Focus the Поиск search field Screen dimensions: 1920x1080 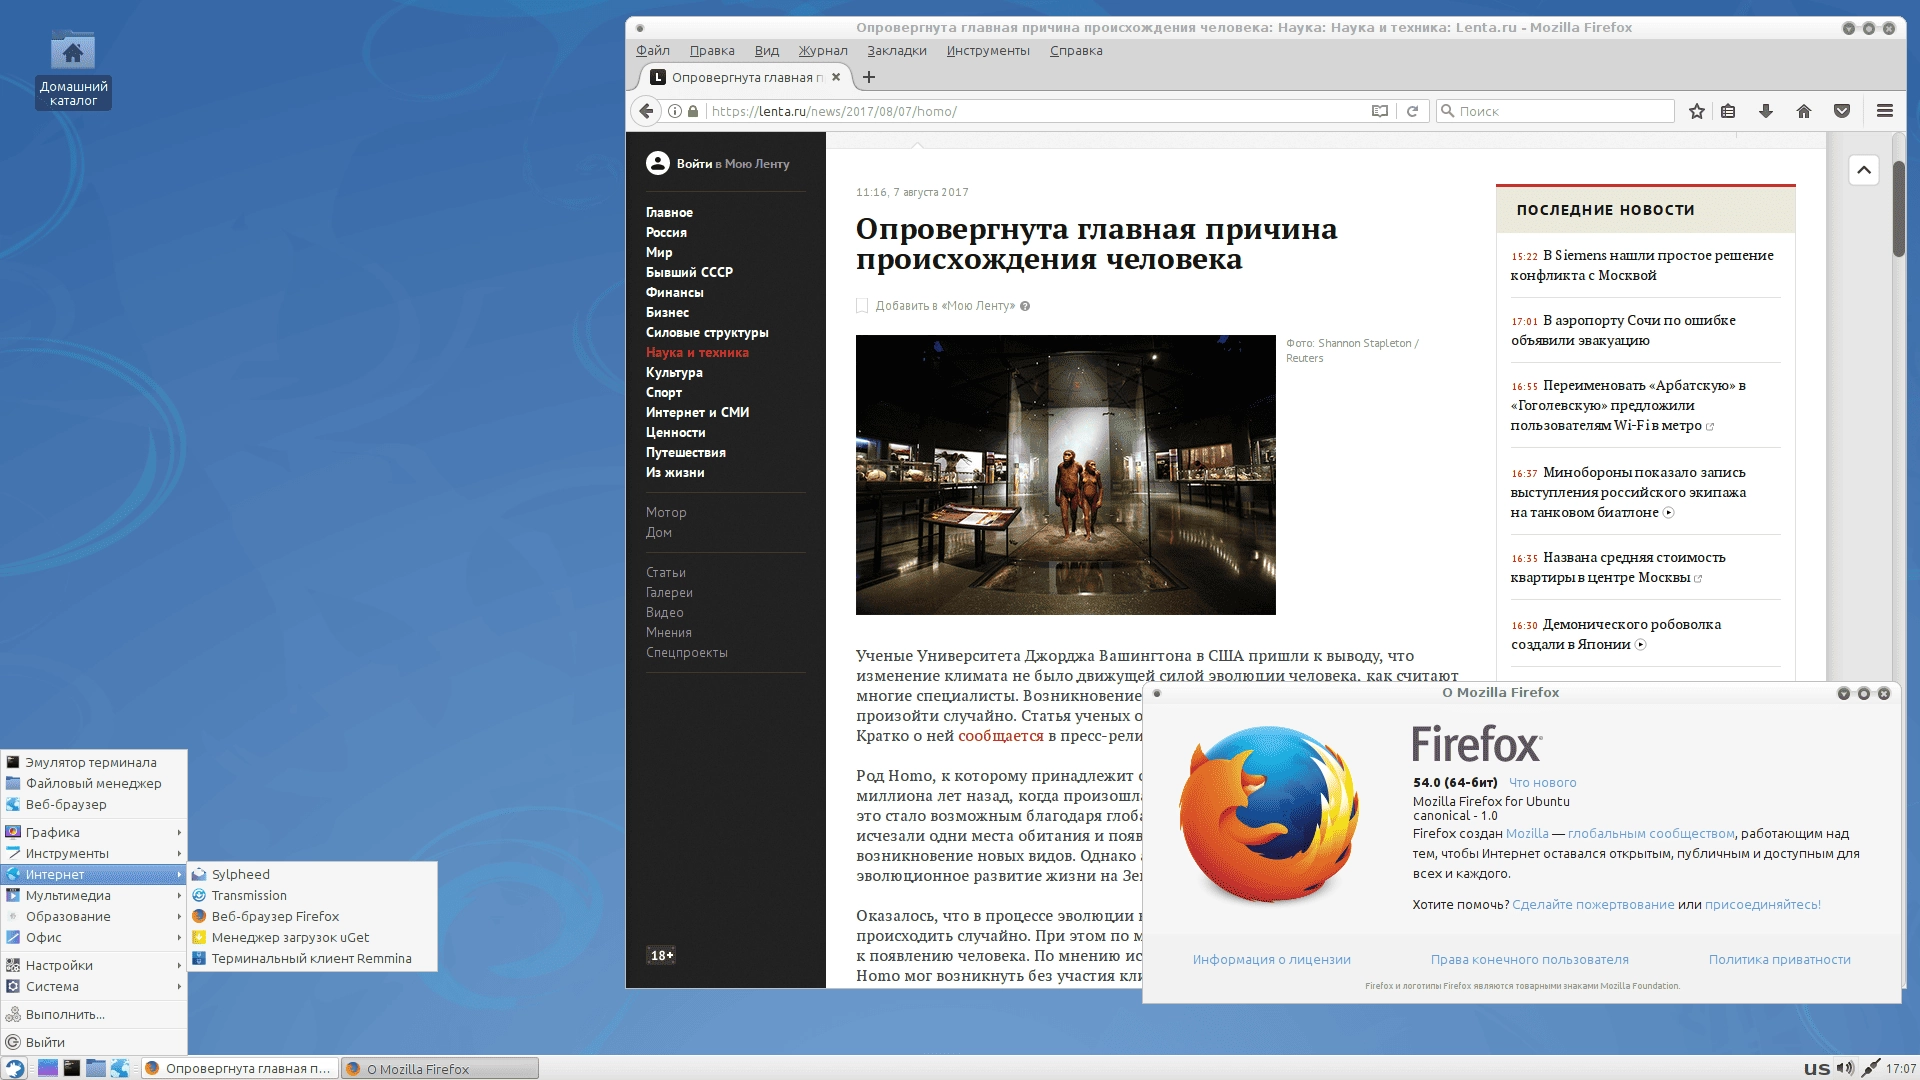[1555, 111]
